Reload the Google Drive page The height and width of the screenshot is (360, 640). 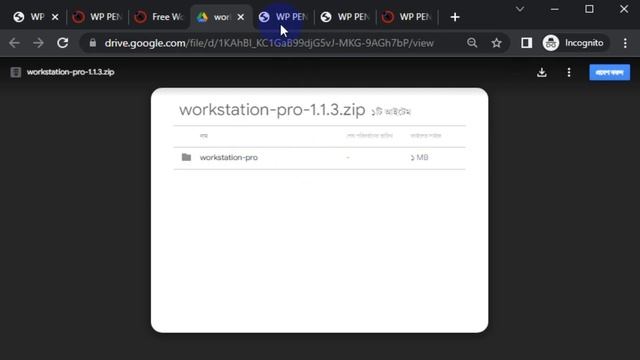pos(62,43)
